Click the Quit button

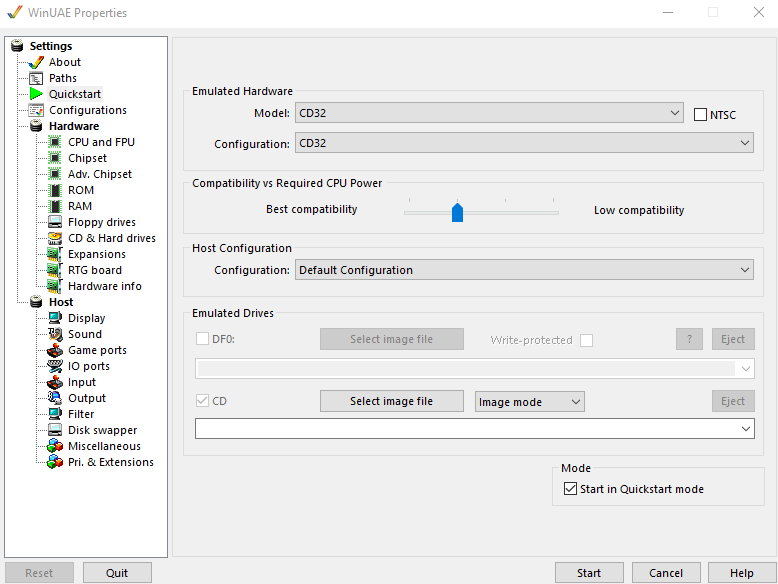117,573
